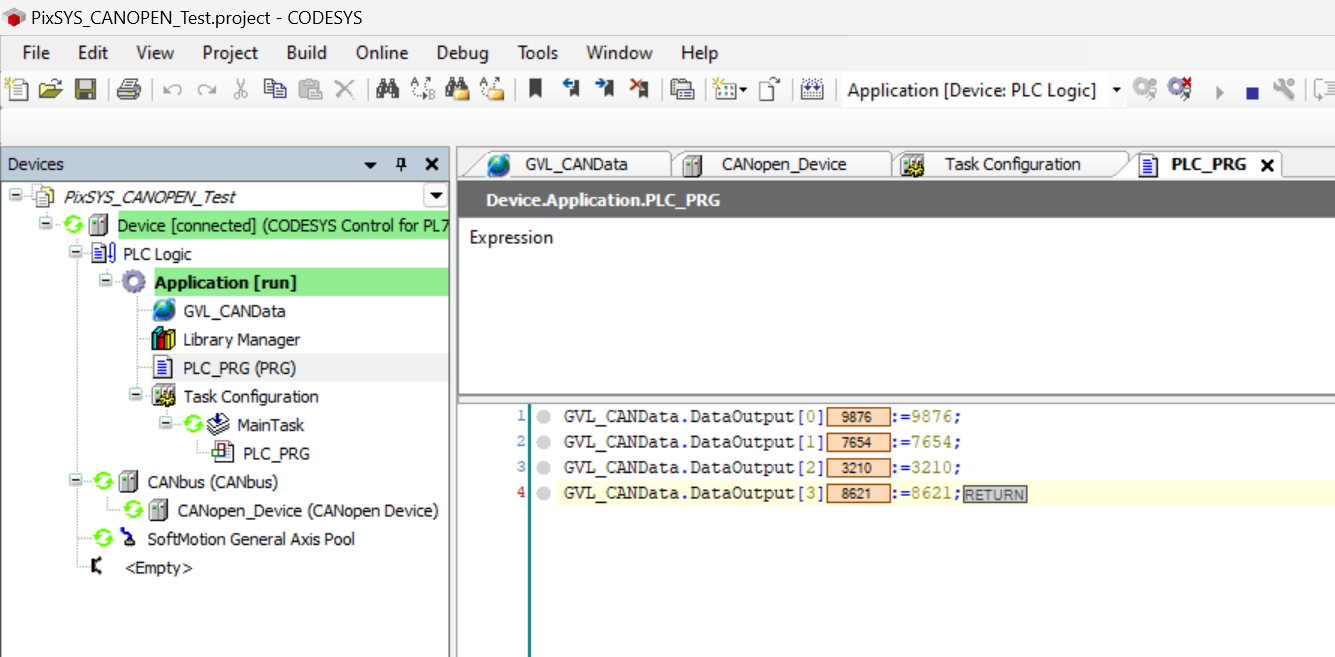Close the PLC_PRG tab
Viewport: 1335px width, 657px height.
[1267, 166]
